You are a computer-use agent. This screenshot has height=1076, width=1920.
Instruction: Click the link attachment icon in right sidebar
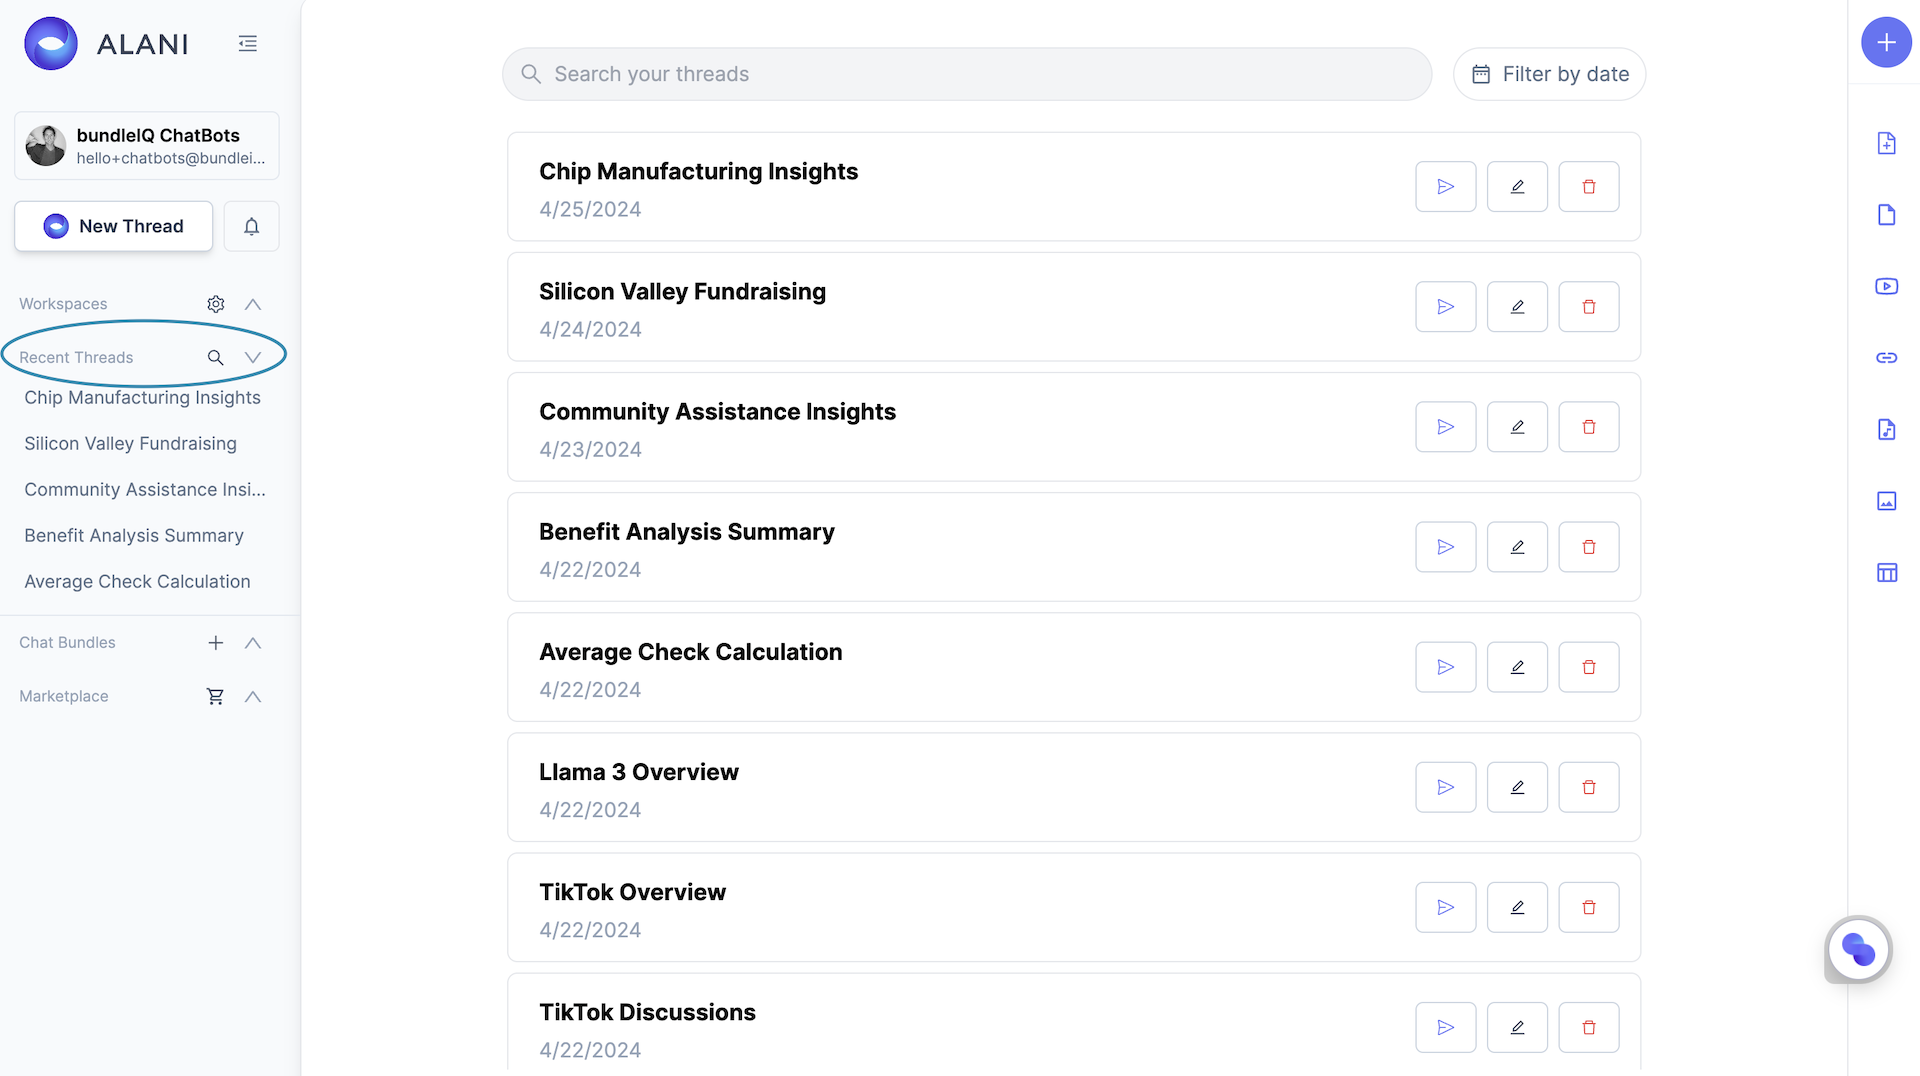point(1887,357)
